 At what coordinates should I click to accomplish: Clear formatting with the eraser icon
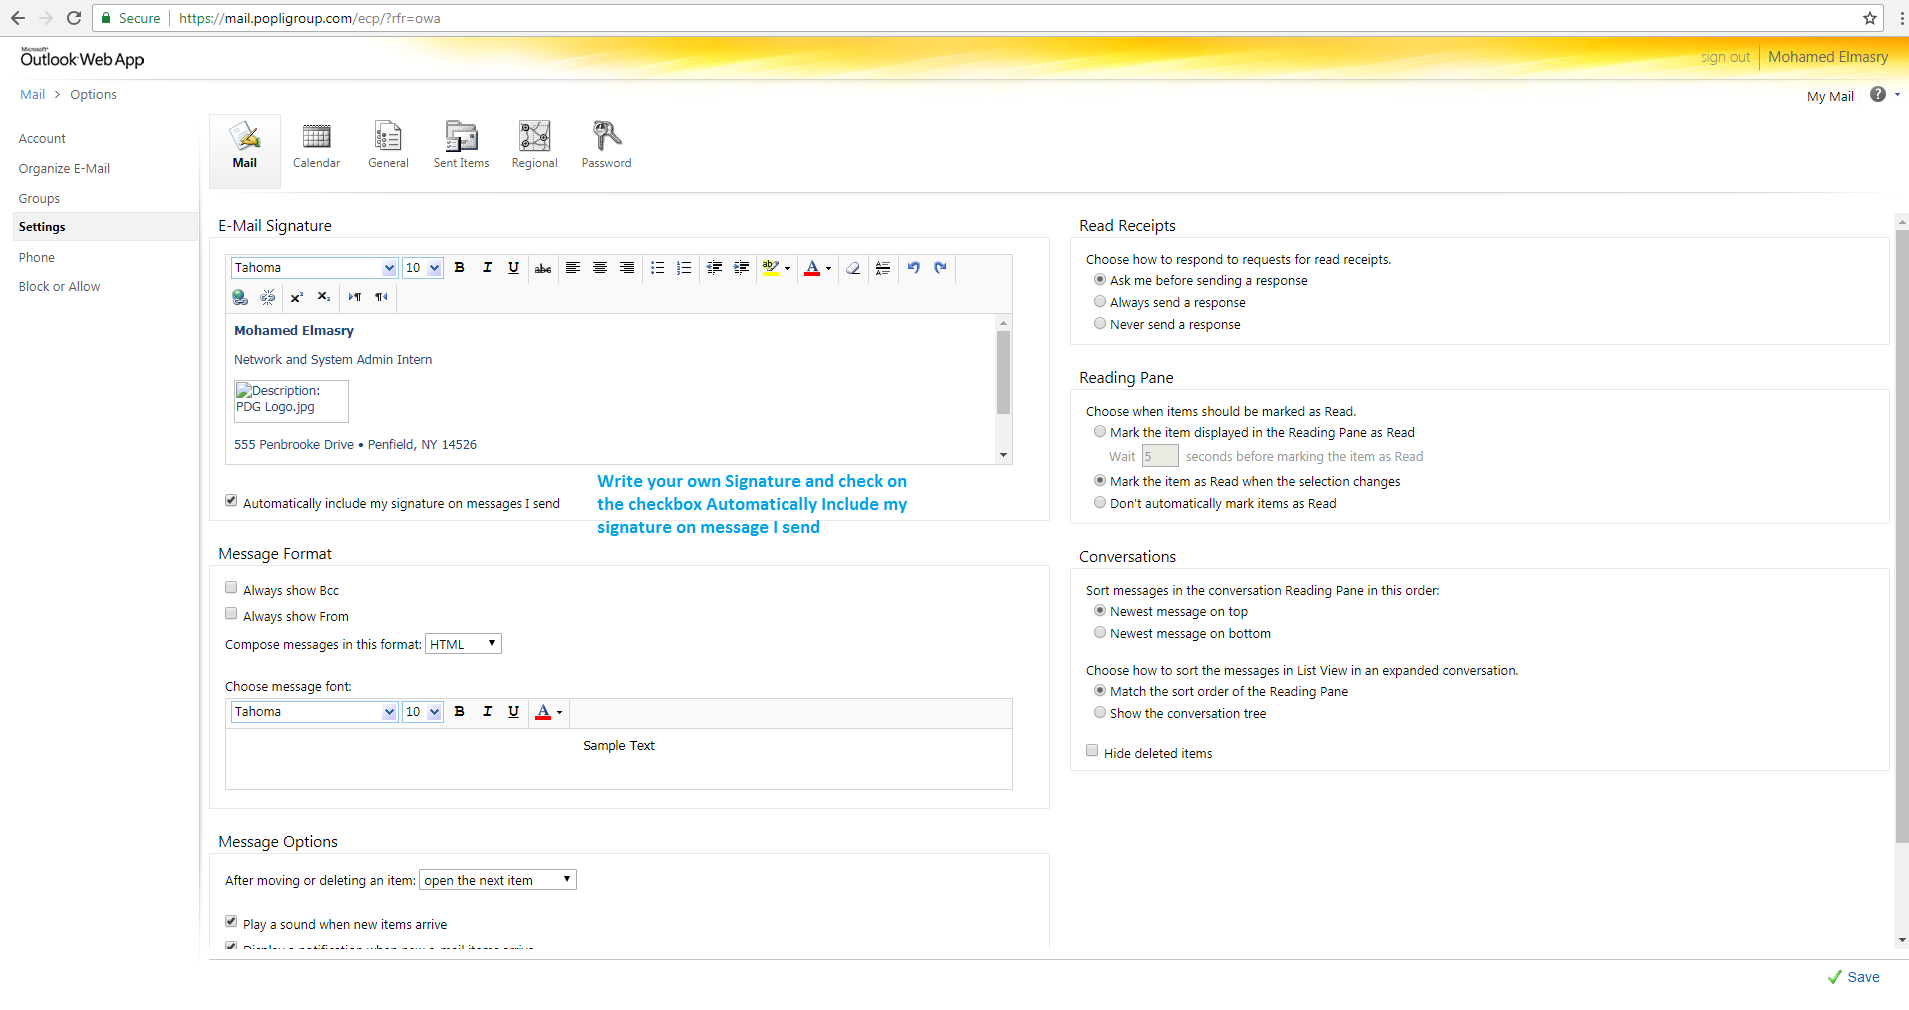pyautogui.click(x=853, y=268)
